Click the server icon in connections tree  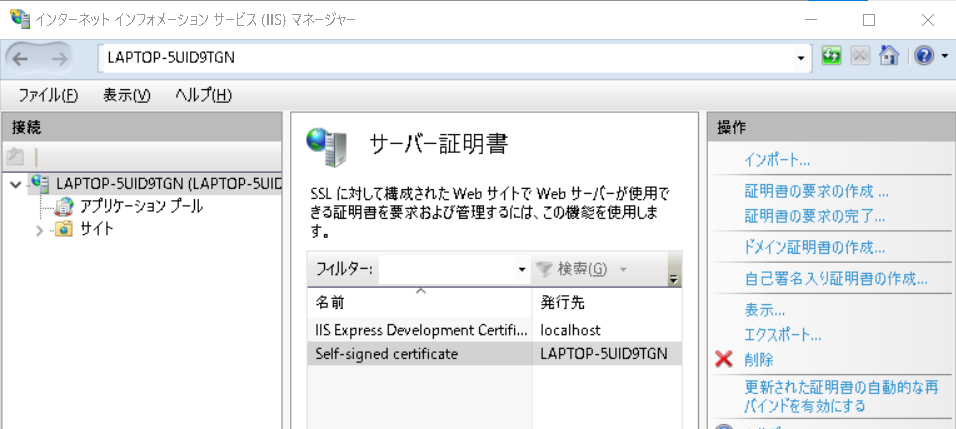point(41,182)
